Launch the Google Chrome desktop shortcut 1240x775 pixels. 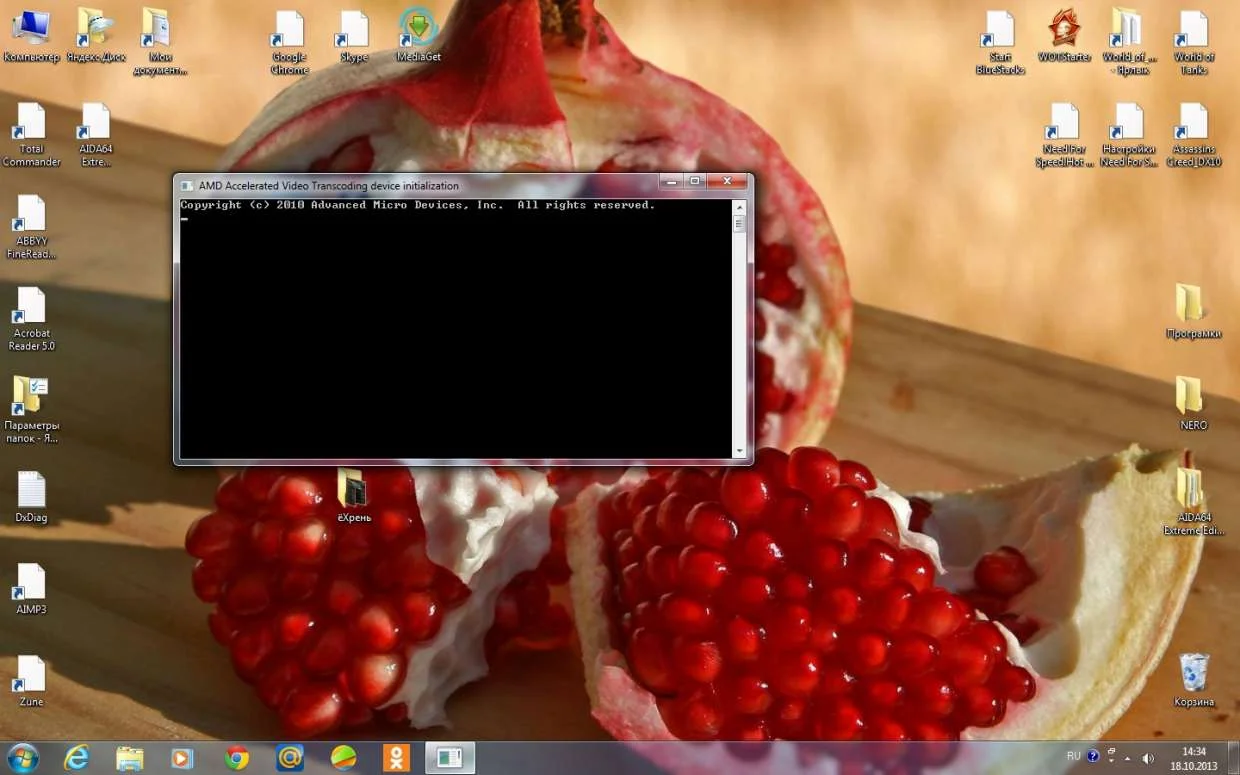click(x=289, y=42)
